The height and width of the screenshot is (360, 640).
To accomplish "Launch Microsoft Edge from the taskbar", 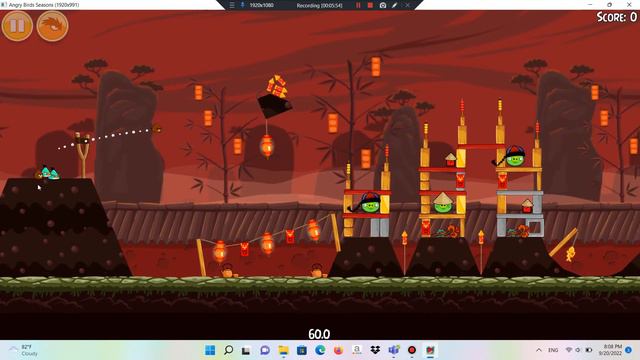I will click(x=320, y=350).
